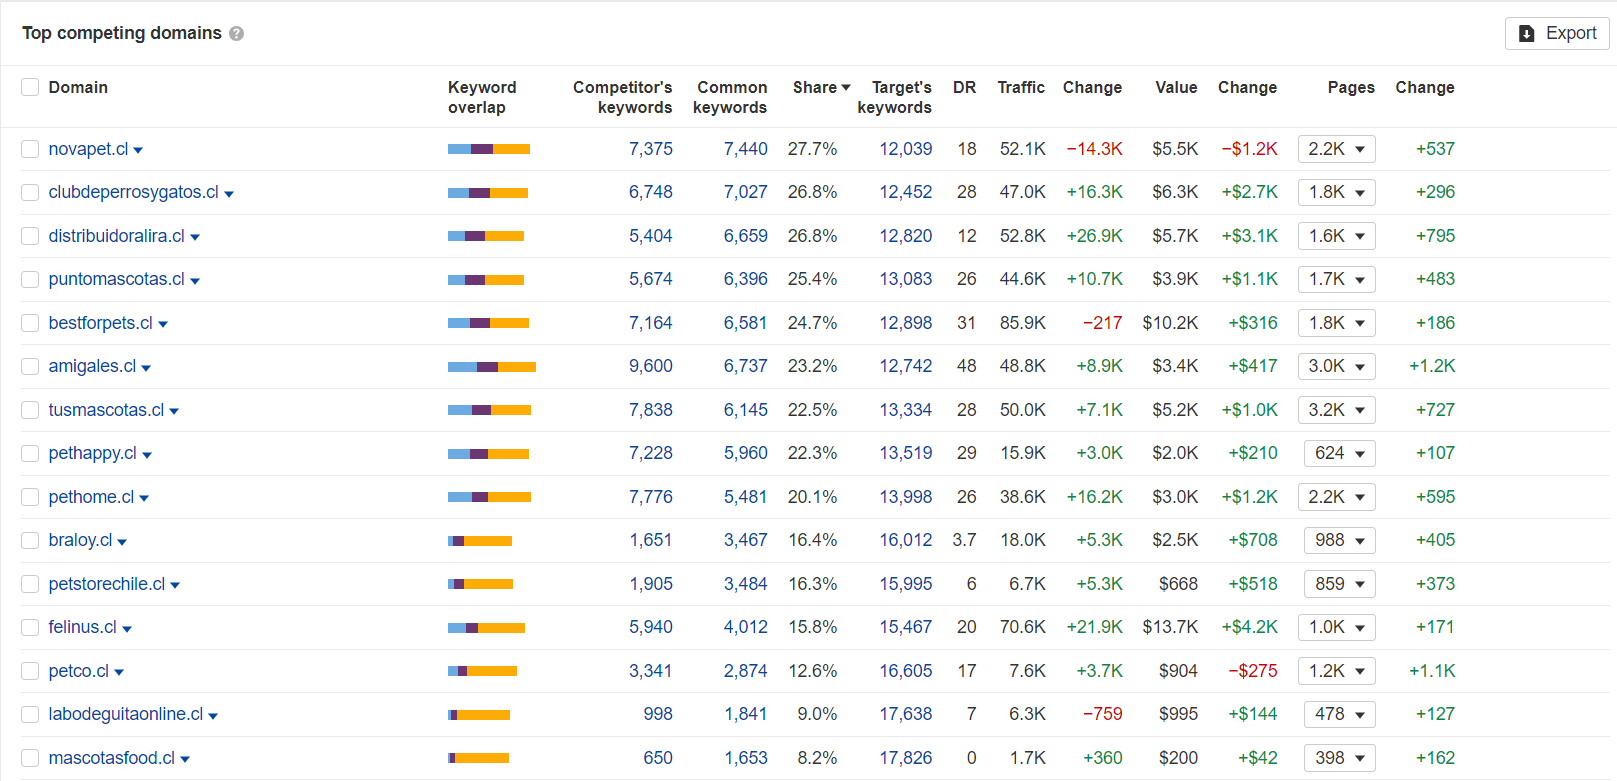Open the caret menu next to braloy.cl
Screen dimensions: 1617x781
coord(122,542)
